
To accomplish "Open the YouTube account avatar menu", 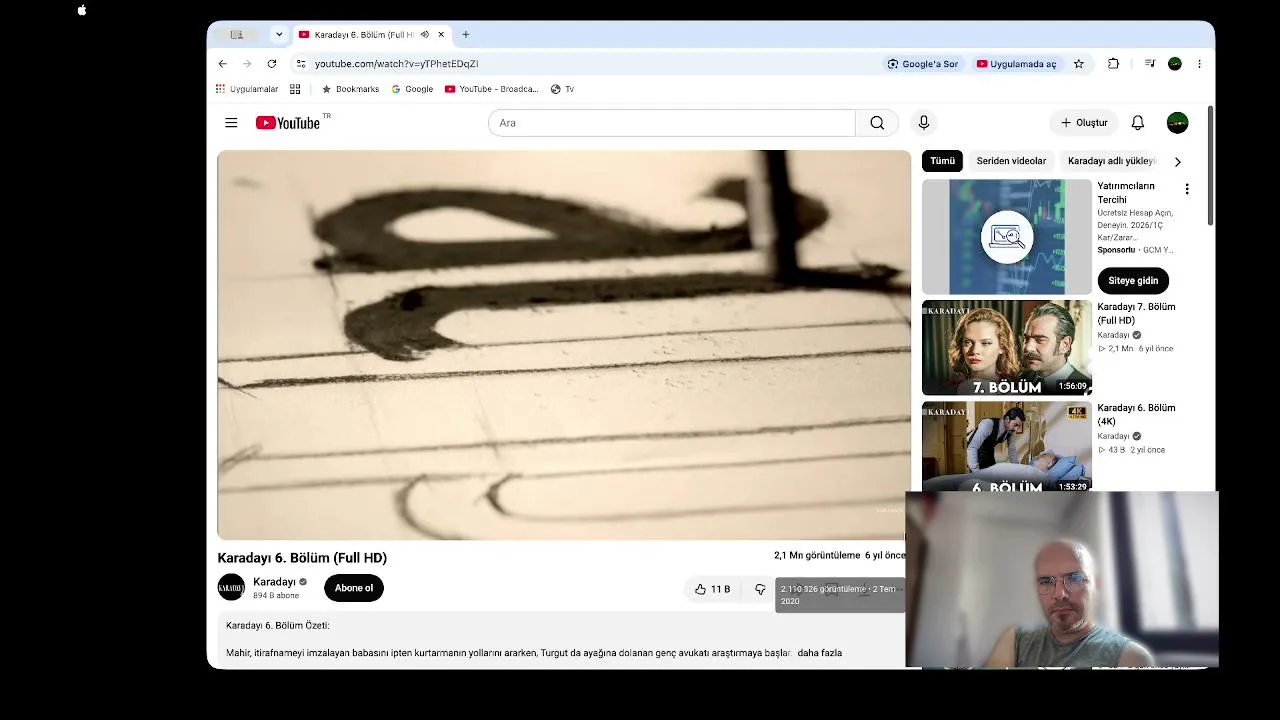I will [1177, 123].
